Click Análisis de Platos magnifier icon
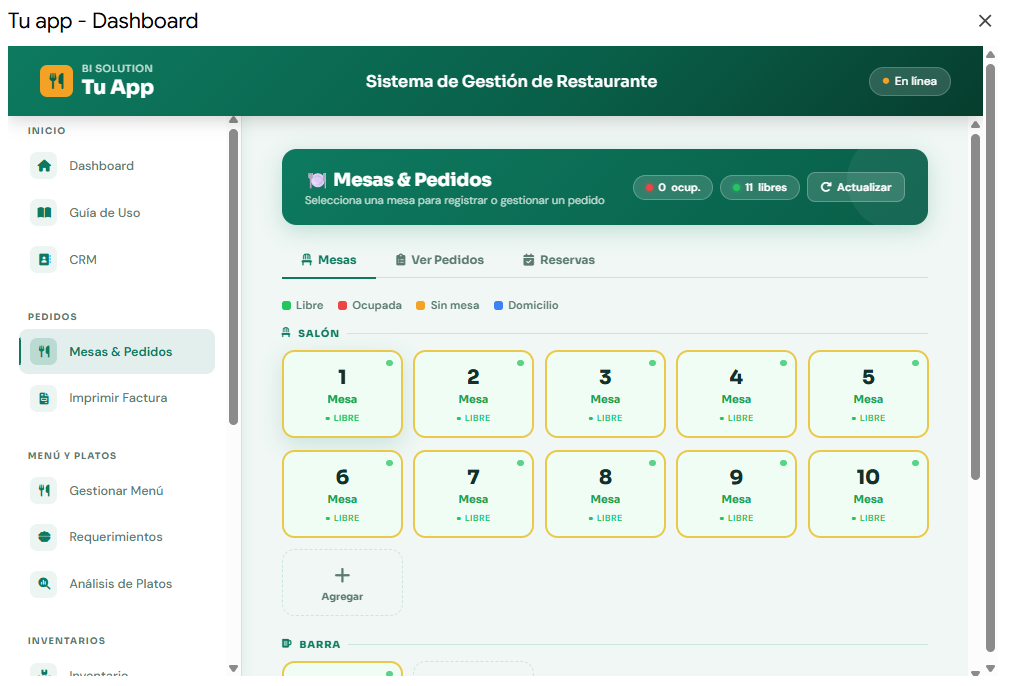The width and height of the screenshot is (1009, 686). point(44,584)
